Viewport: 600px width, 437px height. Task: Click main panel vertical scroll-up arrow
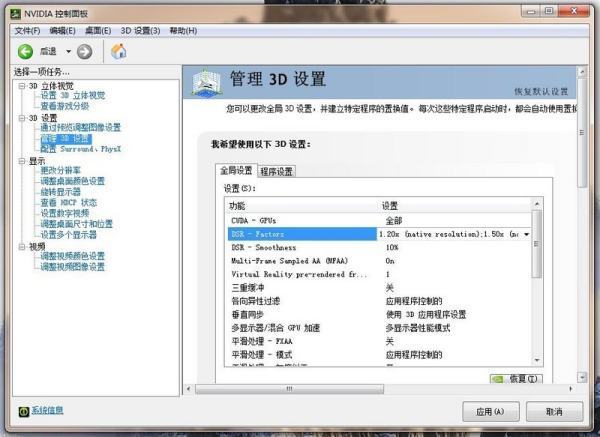point(582,72)
